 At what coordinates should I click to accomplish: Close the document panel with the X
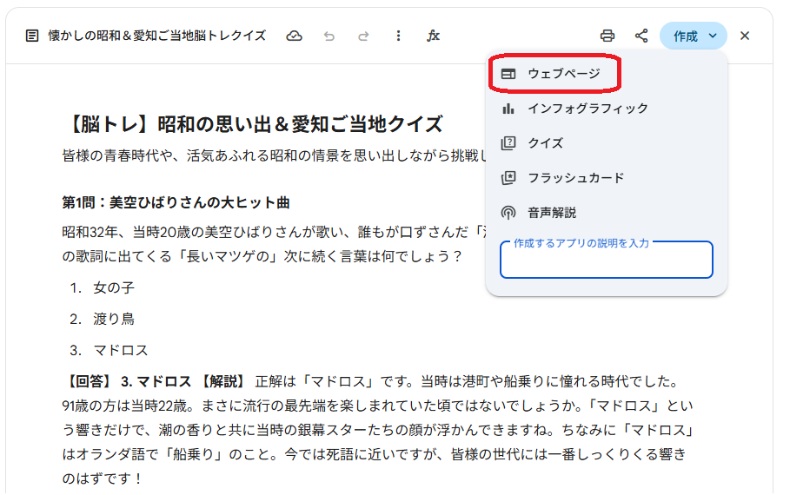point(744,36)
